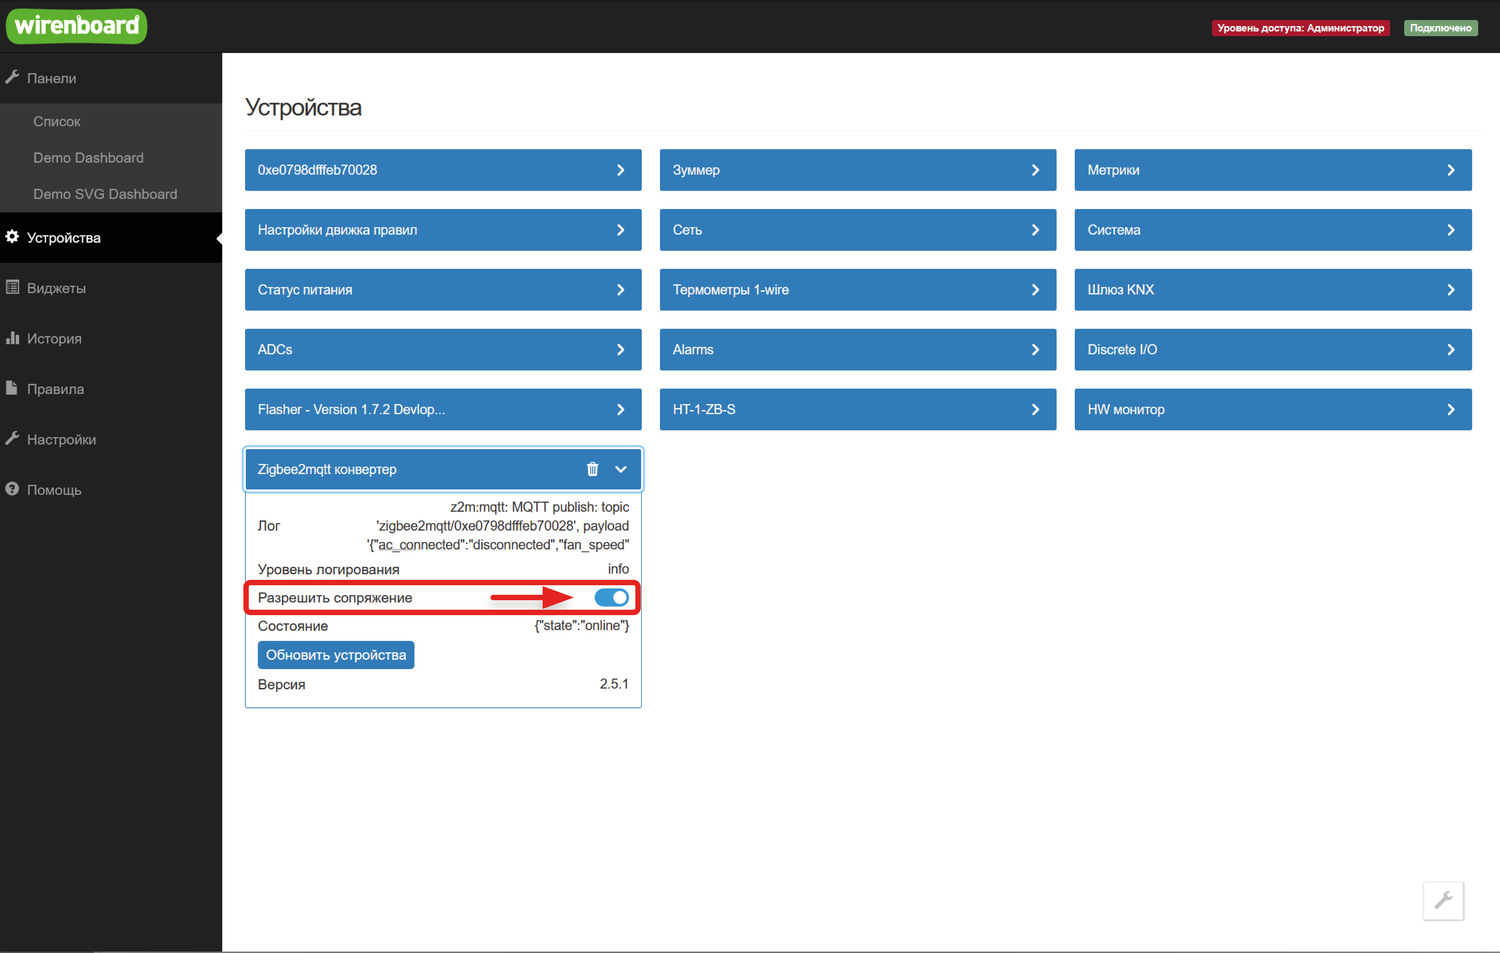Click the Уровень доступа: Администратор badge
Image resolution: width=1500 pixels, height=953 pixels.
[x=1300, y=28]
